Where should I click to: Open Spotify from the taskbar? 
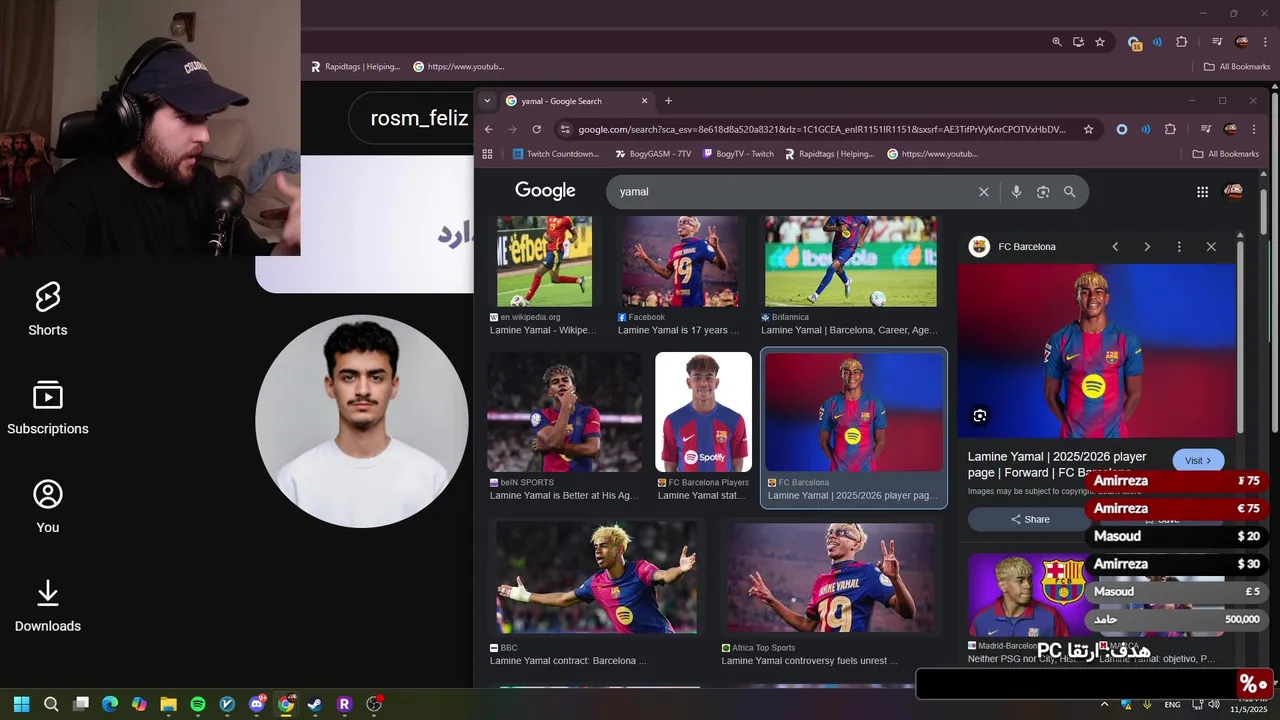(198, 704)
